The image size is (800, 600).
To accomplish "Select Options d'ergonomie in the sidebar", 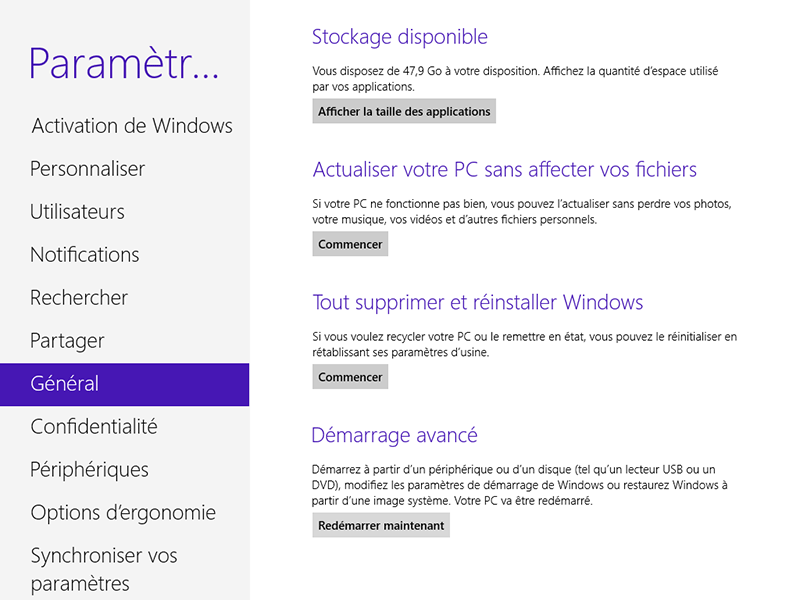I will tap(123, 513).
